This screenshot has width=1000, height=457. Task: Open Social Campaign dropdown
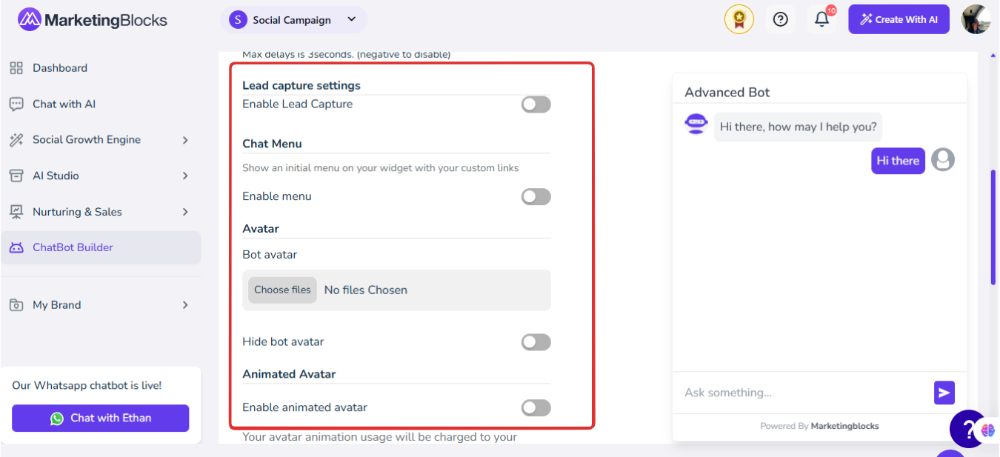pos(294,20)
